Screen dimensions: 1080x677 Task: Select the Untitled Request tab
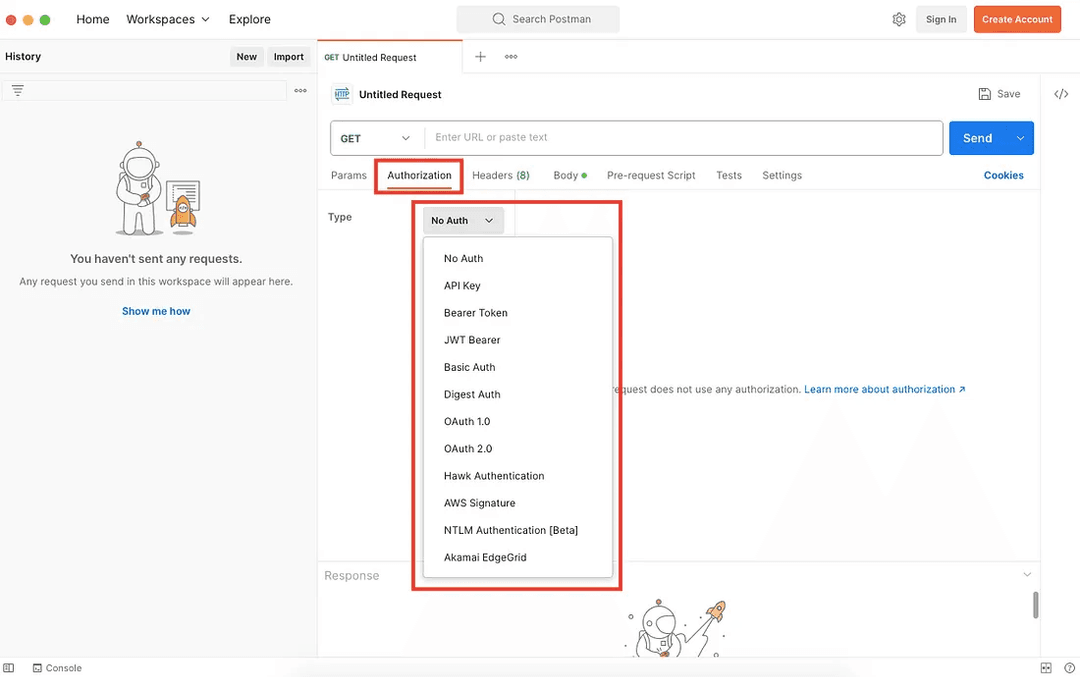point(390,57)
